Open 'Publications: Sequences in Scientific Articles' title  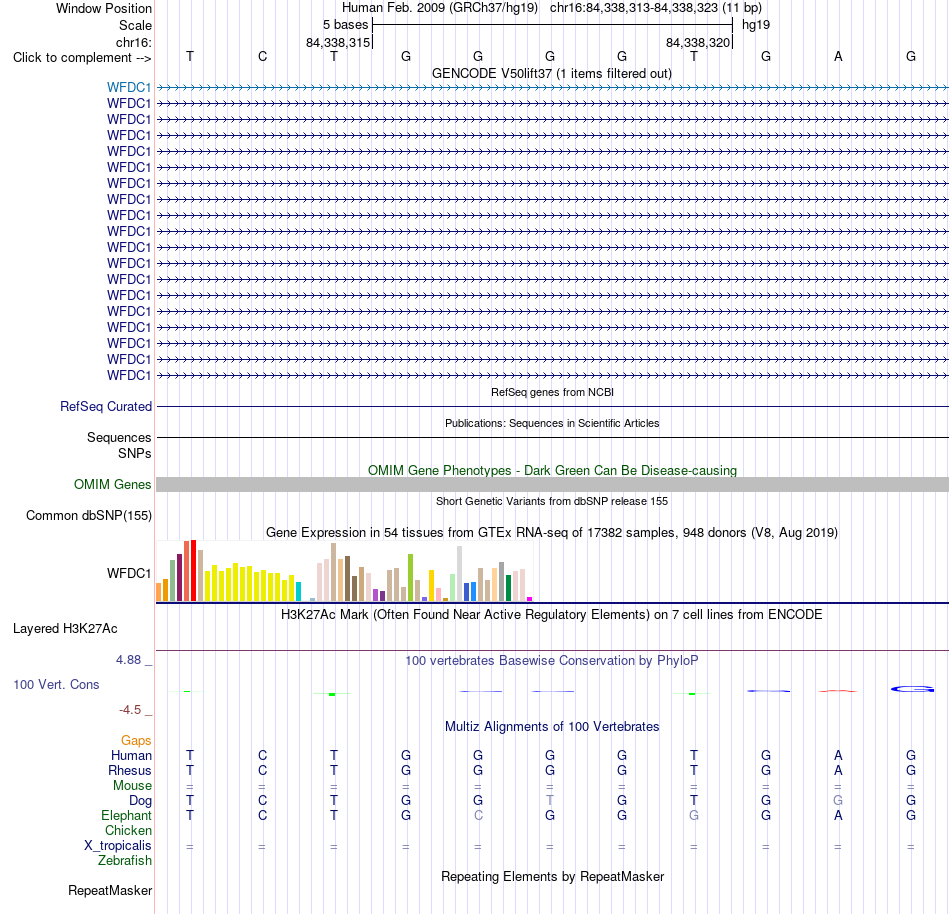point(552,423)
